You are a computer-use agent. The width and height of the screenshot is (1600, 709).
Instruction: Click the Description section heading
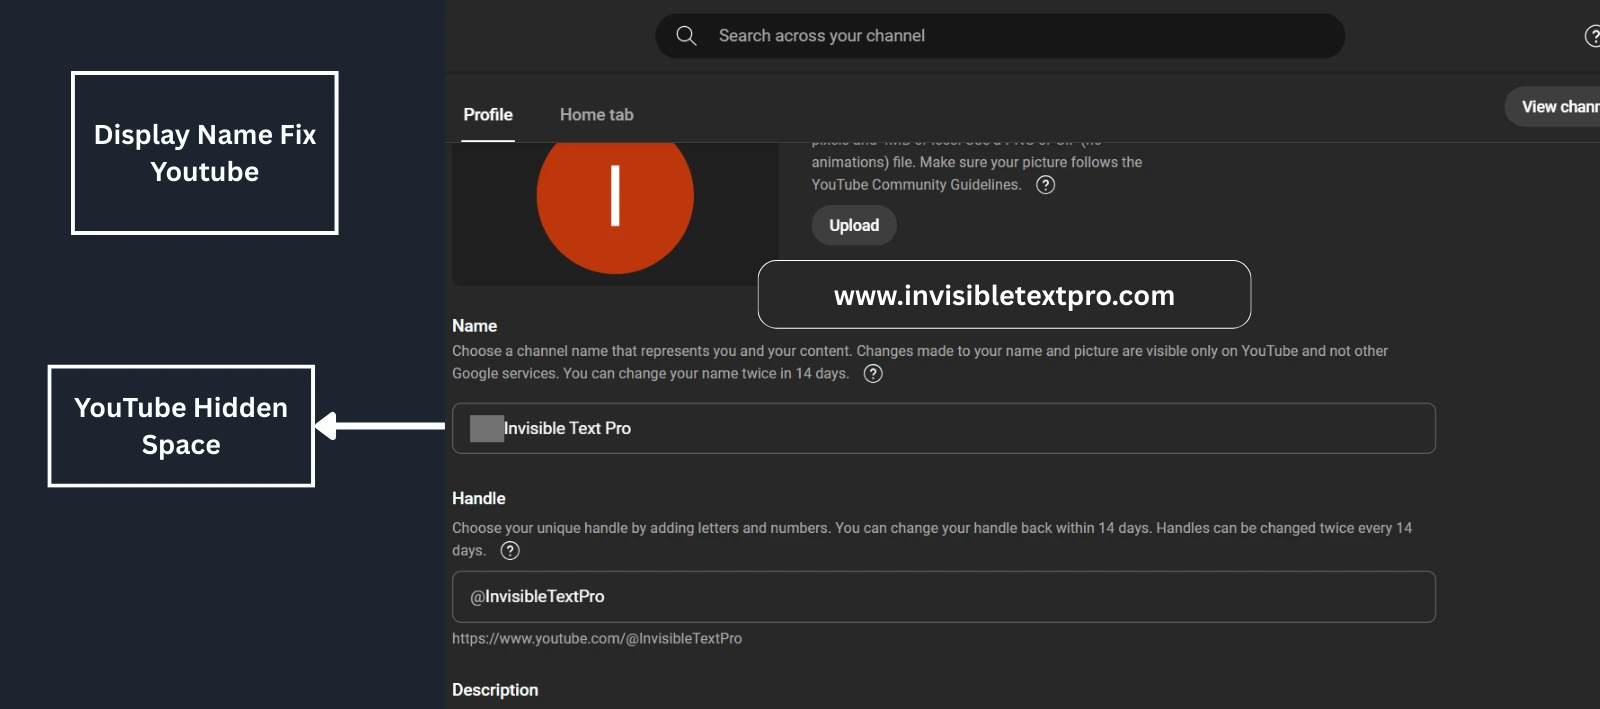point(495,690)
